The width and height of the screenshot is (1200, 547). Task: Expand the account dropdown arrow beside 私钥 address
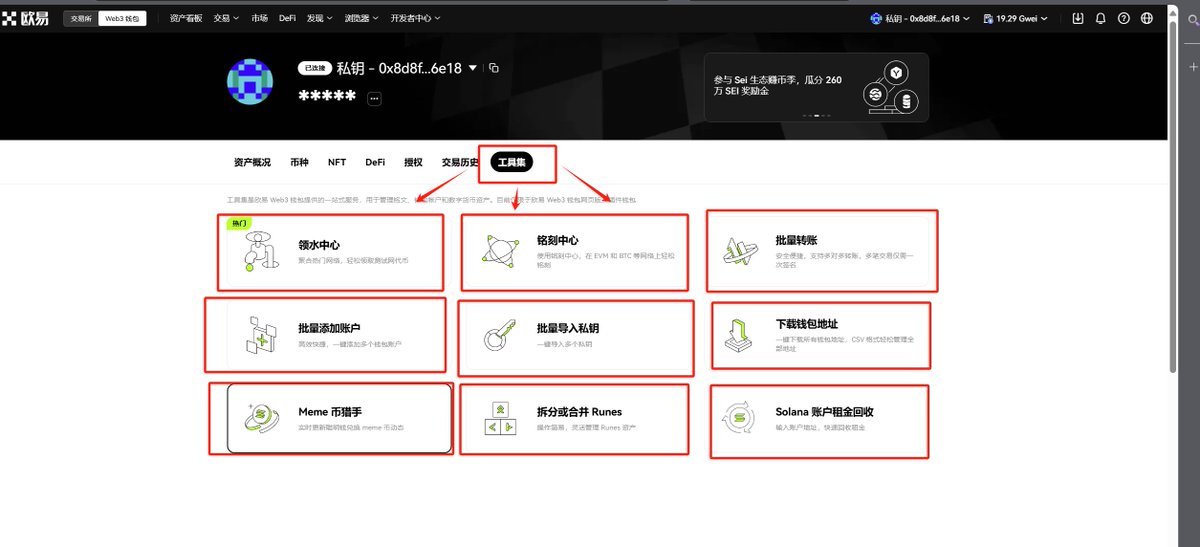472,68
